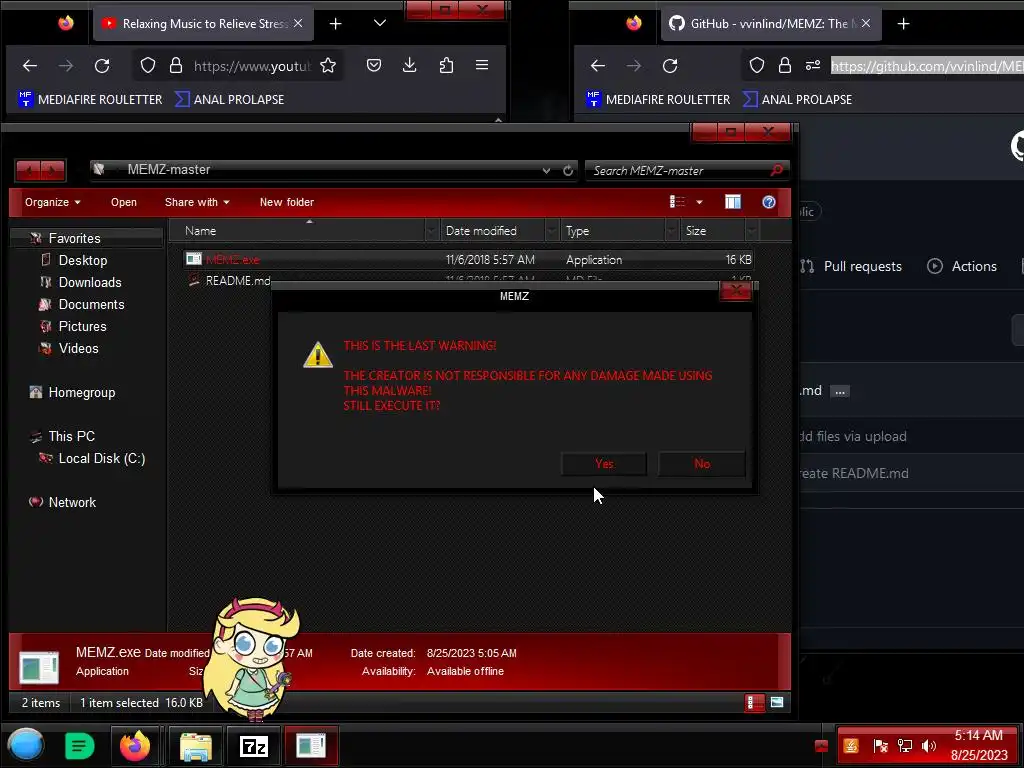The image size is (1024, 768).
Task: Open Firefox from the taskbar
Action: (x=135, y=746)
